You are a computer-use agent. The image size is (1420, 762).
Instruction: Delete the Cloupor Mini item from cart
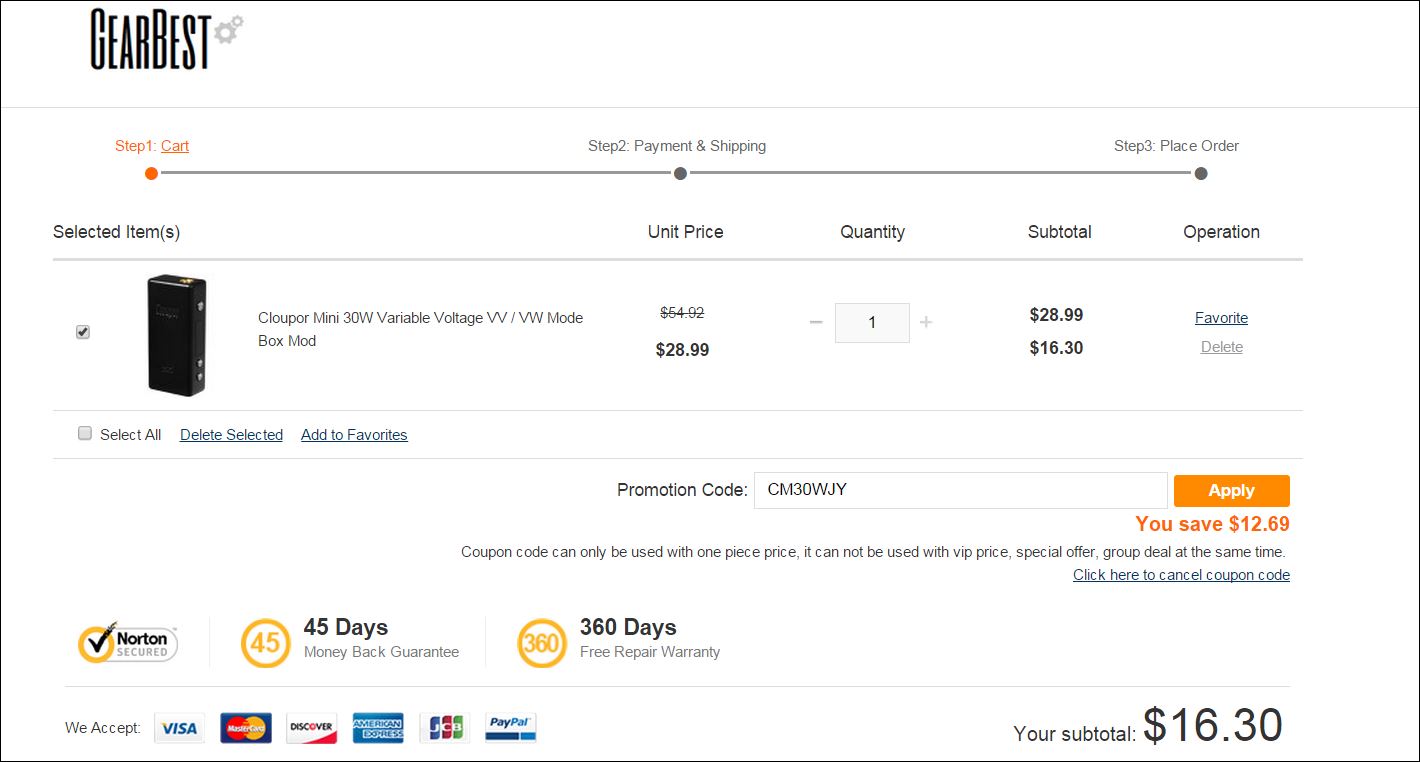click(x=1222, y=347)
